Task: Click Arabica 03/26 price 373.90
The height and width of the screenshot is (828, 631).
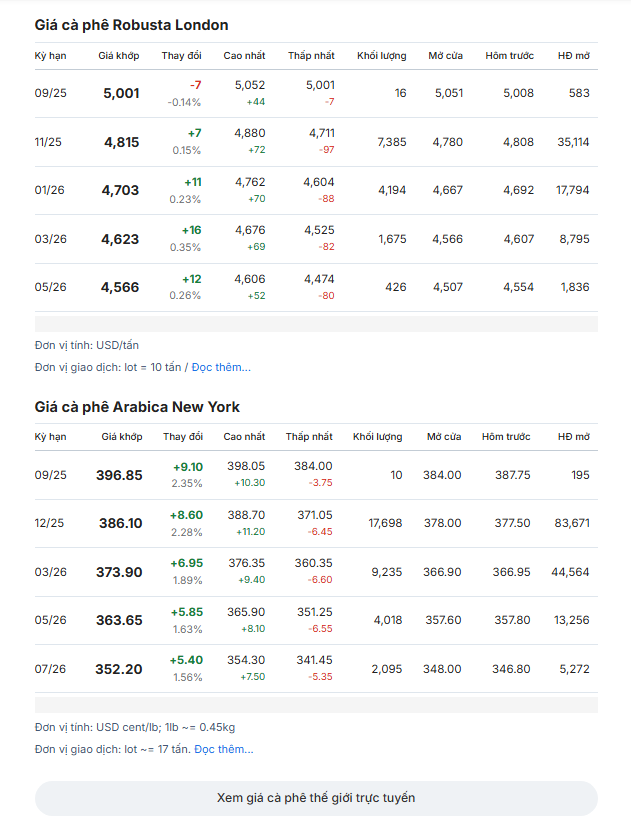Action: coord(119,572)
